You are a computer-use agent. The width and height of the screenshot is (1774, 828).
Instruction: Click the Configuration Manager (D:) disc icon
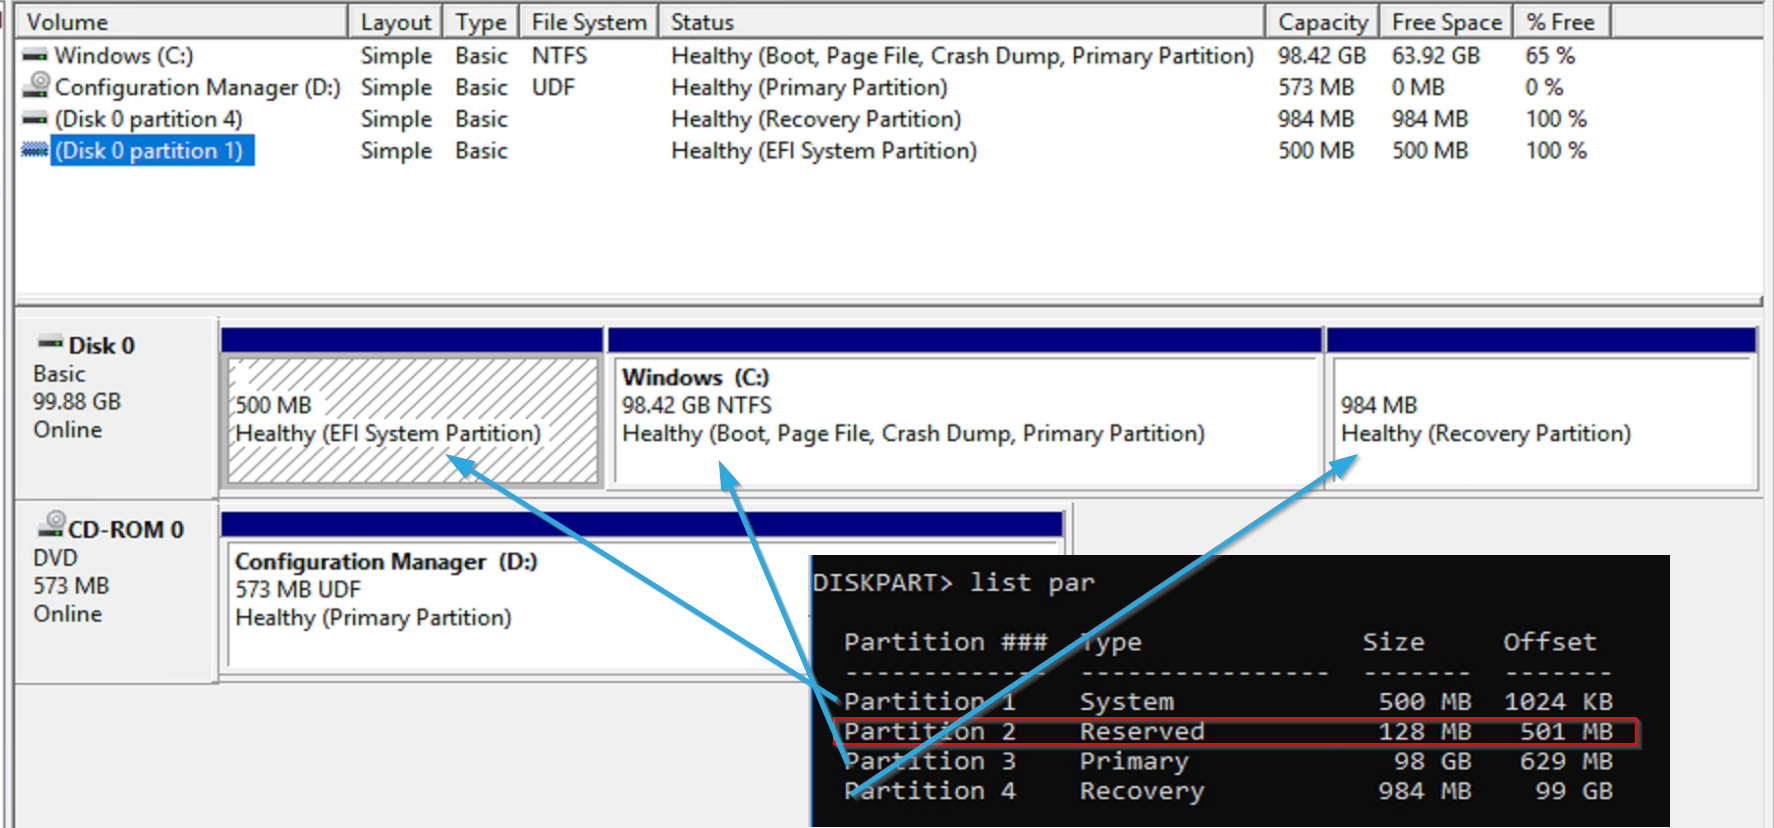point(36,86)
